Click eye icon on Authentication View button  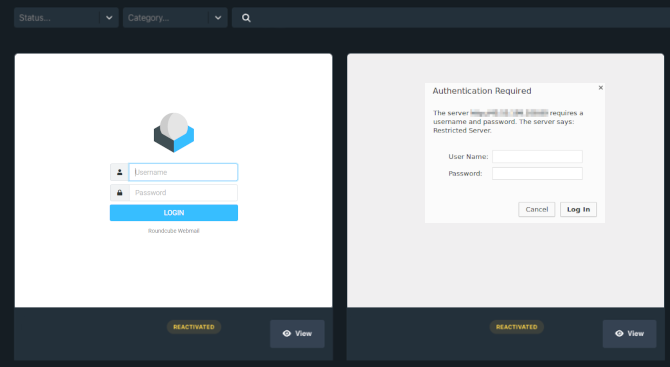[x=619, y=334]
